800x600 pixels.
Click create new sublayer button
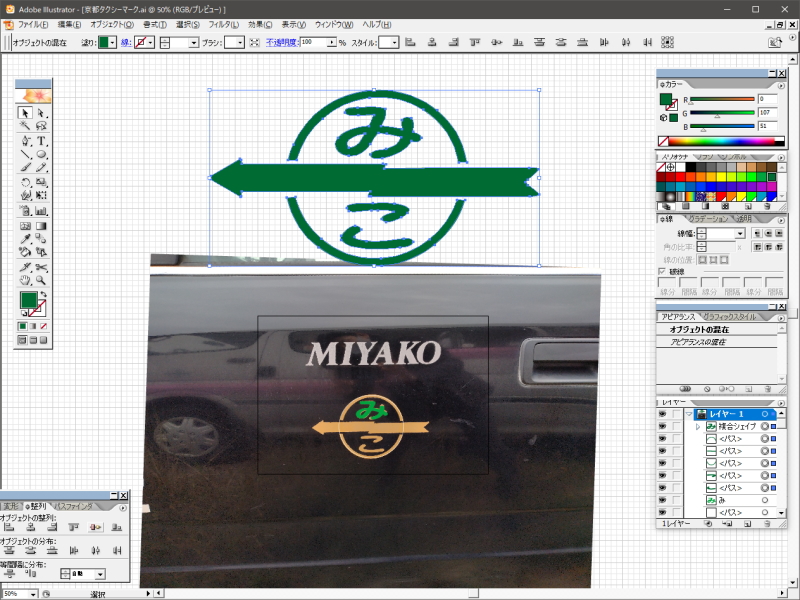728,524
